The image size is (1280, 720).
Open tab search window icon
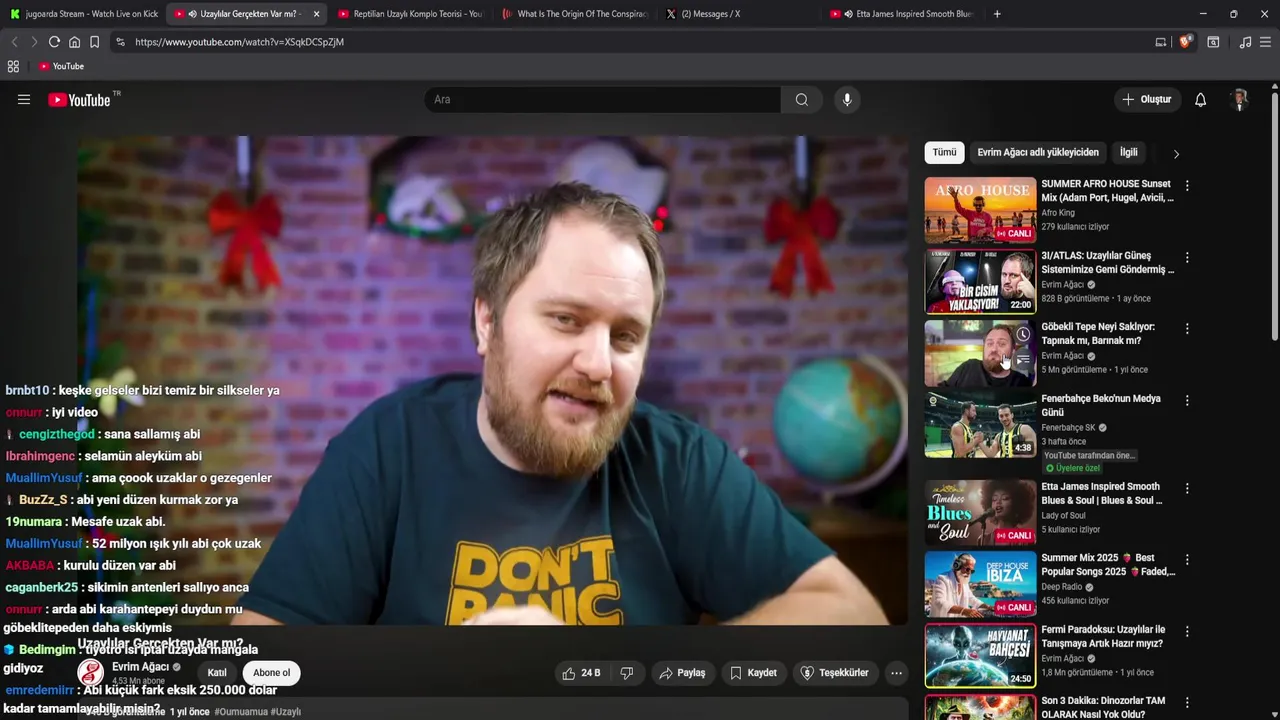pyautogui.click(x=1213, y=42)
